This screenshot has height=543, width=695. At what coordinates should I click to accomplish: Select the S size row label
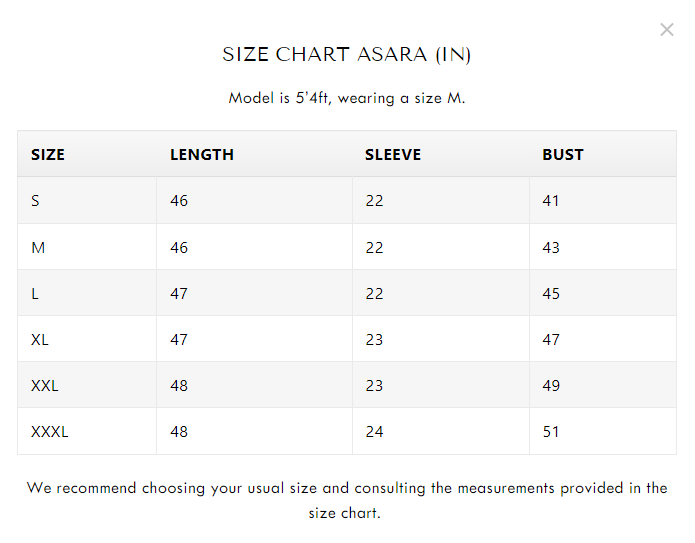(x=36, y=201)
